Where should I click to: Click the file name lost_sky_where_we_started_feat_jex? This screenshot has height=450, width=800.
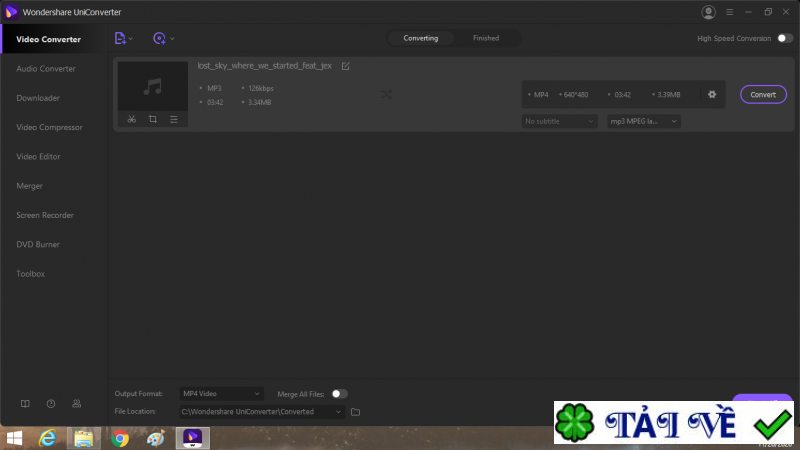(x=264, y=66)
